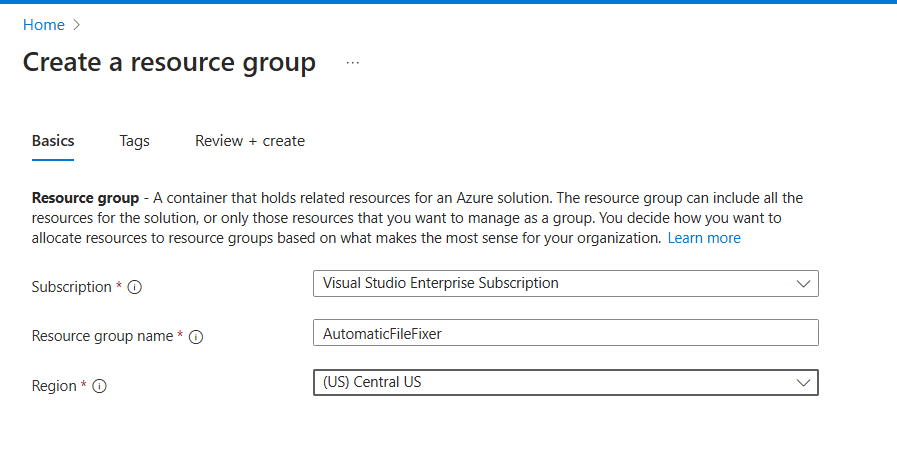Focus the AutomaticFileFixer name input field
This screenshot has height=459, width=897.
(565, 333)
